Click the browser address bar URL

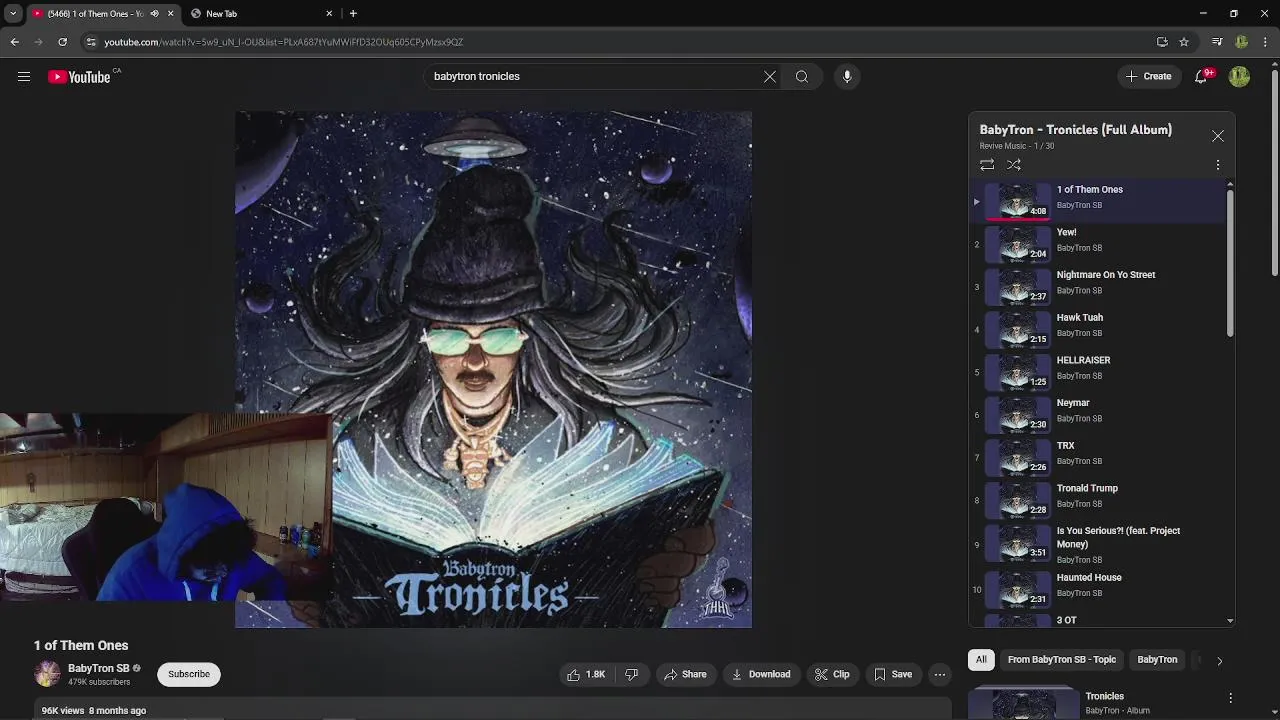(283, 42)
